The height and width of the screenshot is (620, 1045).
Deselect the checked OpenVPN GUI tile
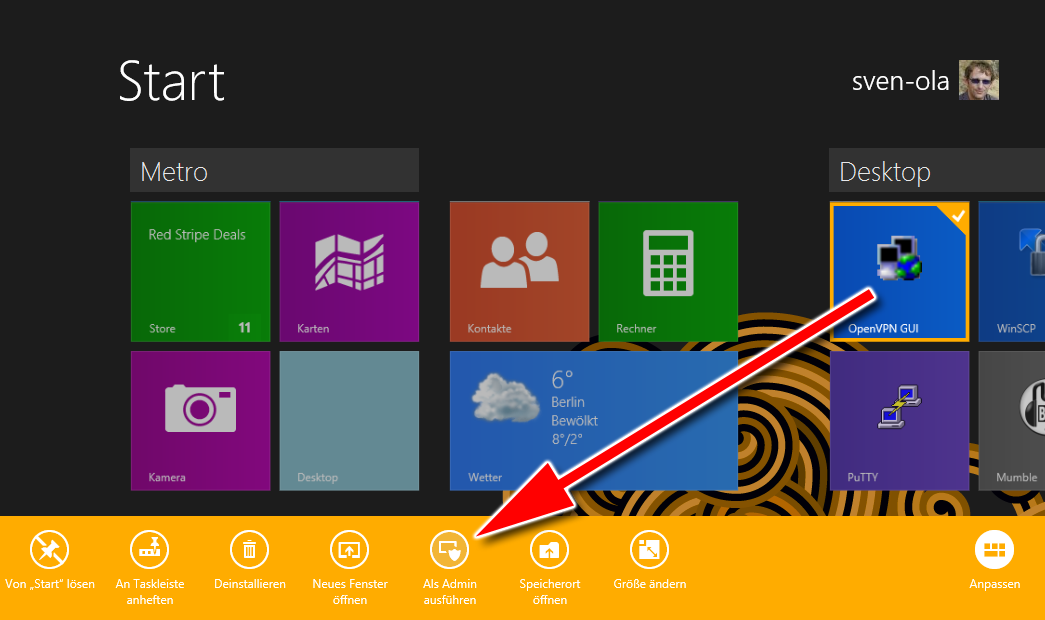[898, 271]
